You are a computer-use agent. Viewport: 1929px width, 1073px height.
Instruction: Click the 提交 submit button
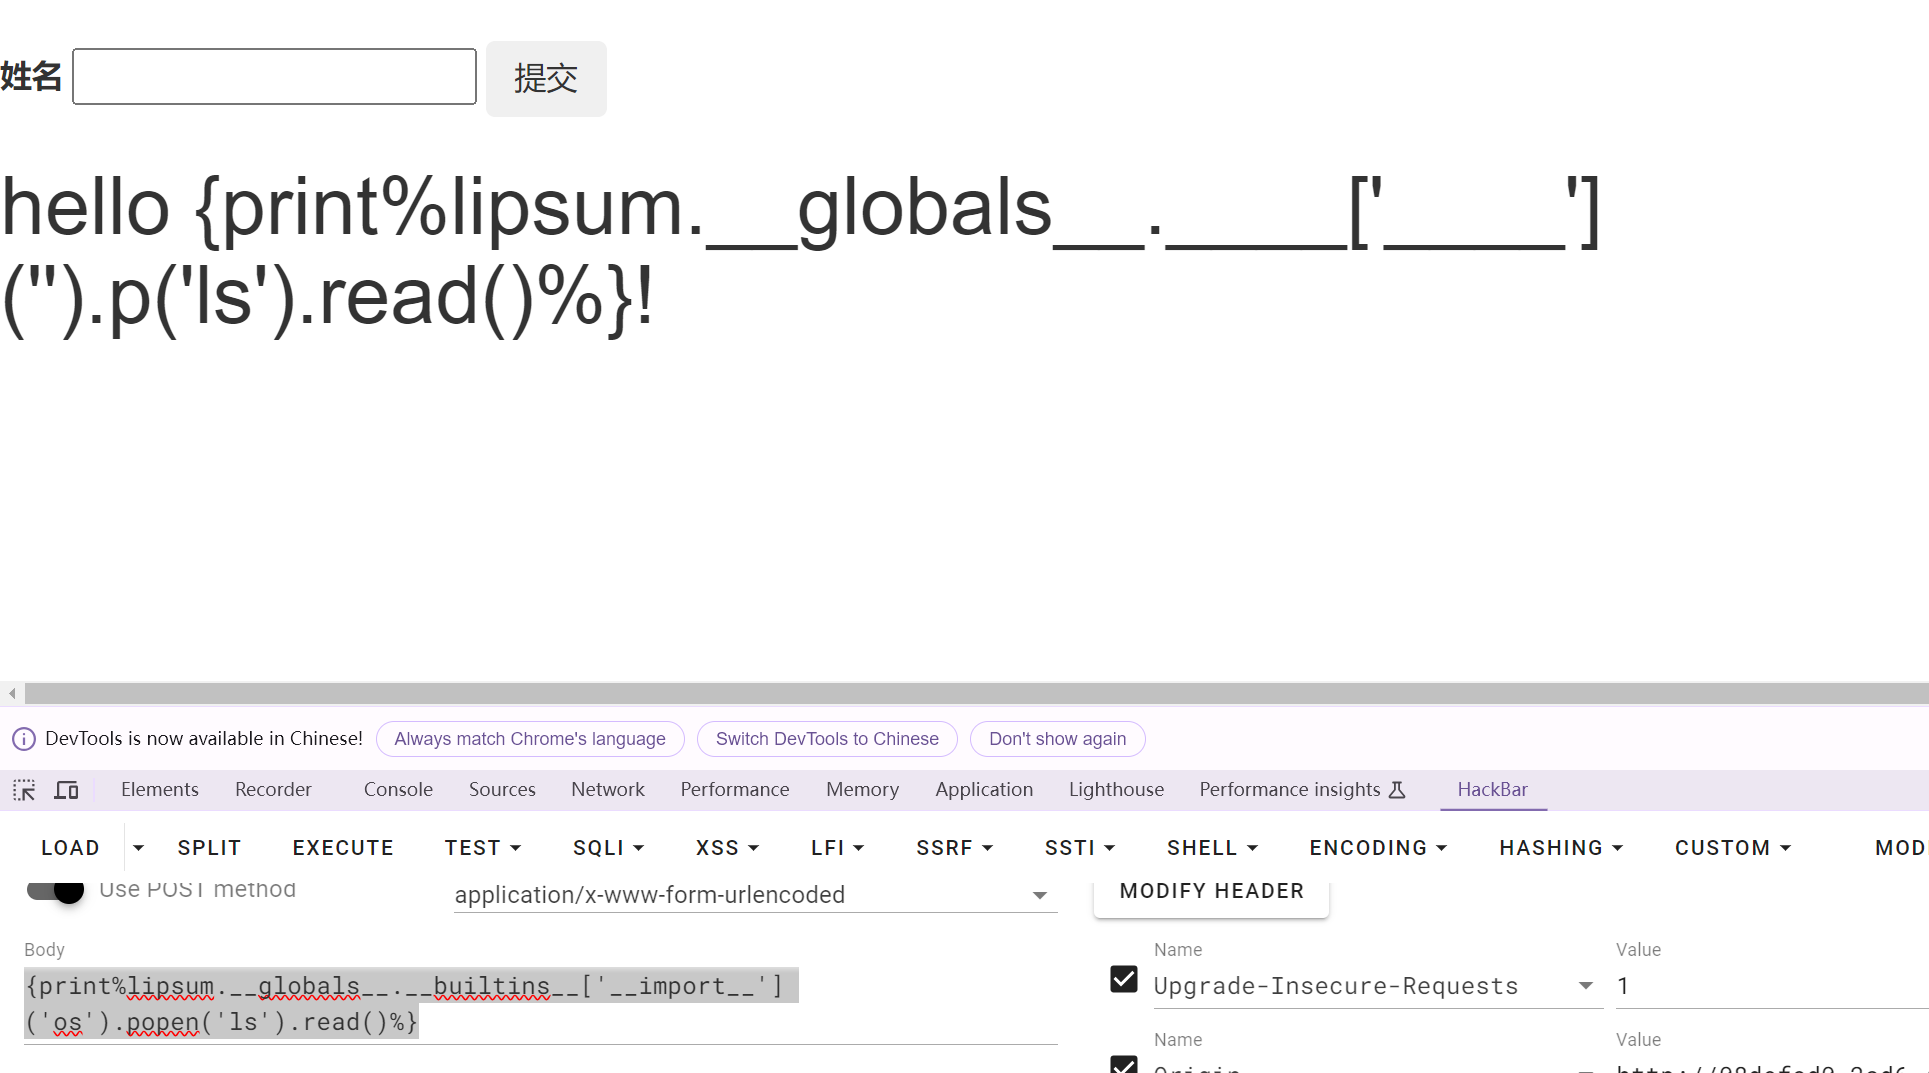(546, 78)
